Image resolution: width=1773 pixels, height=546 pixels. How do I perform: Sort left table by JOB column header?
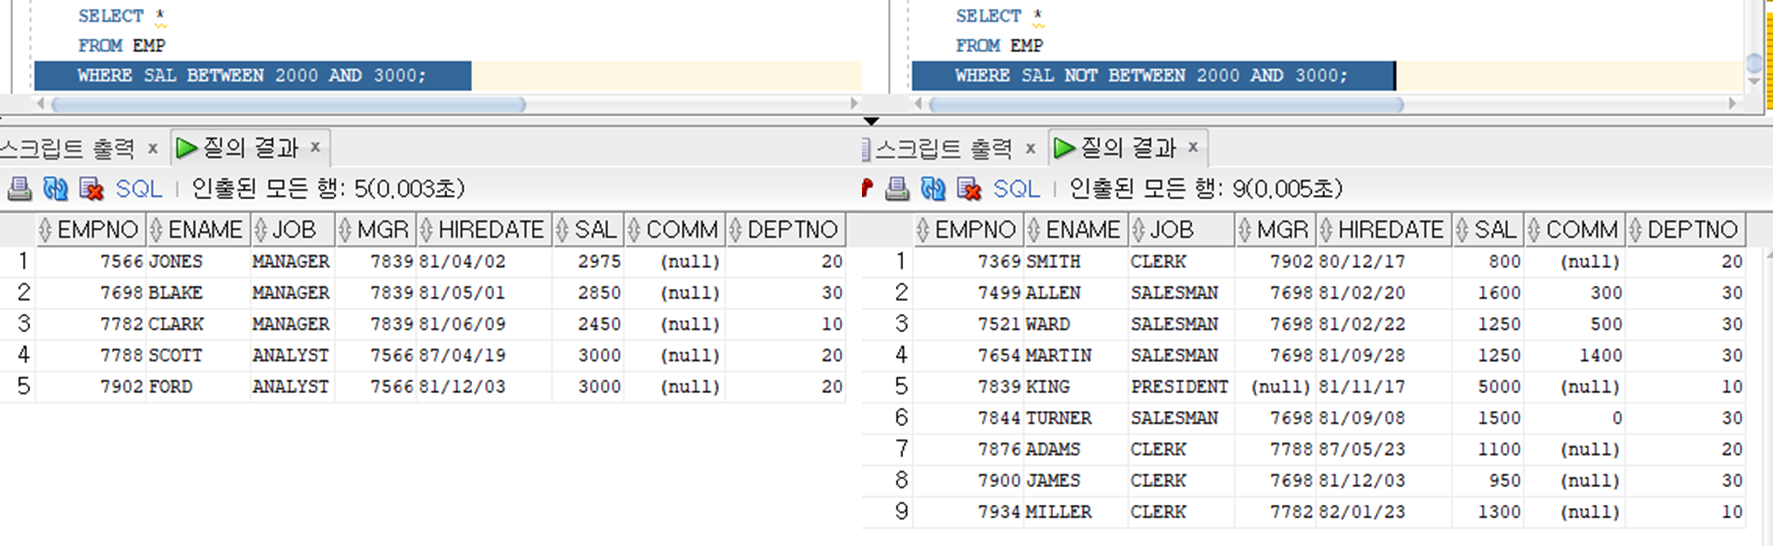coord(292,229)
